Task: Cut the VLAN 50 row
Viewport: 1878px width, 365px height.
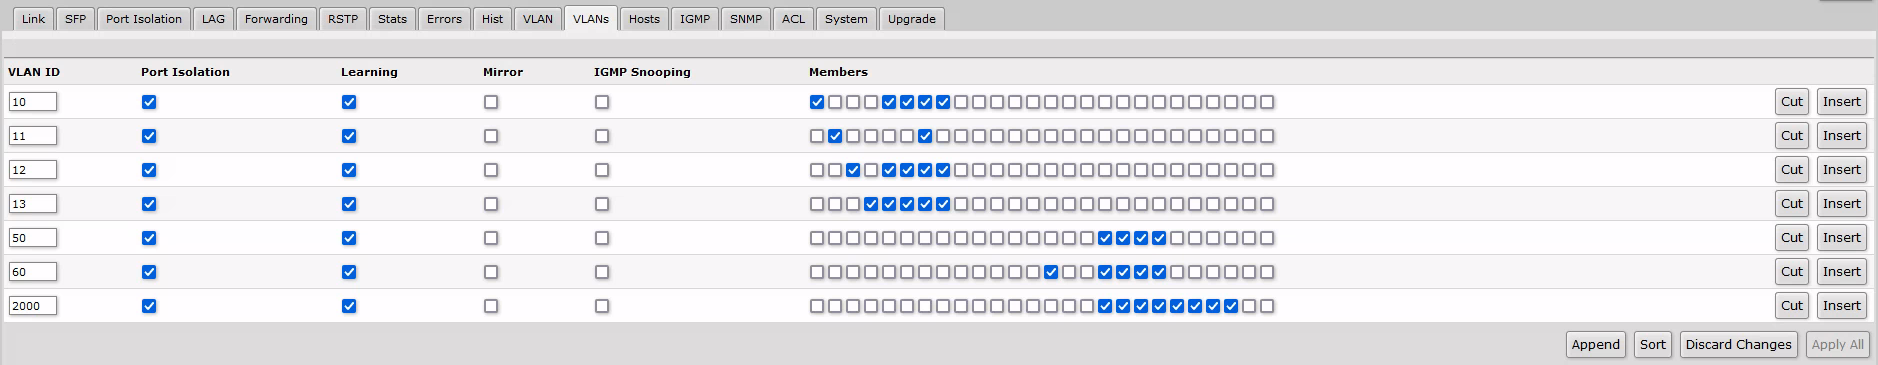Action: pos(1792,238)
